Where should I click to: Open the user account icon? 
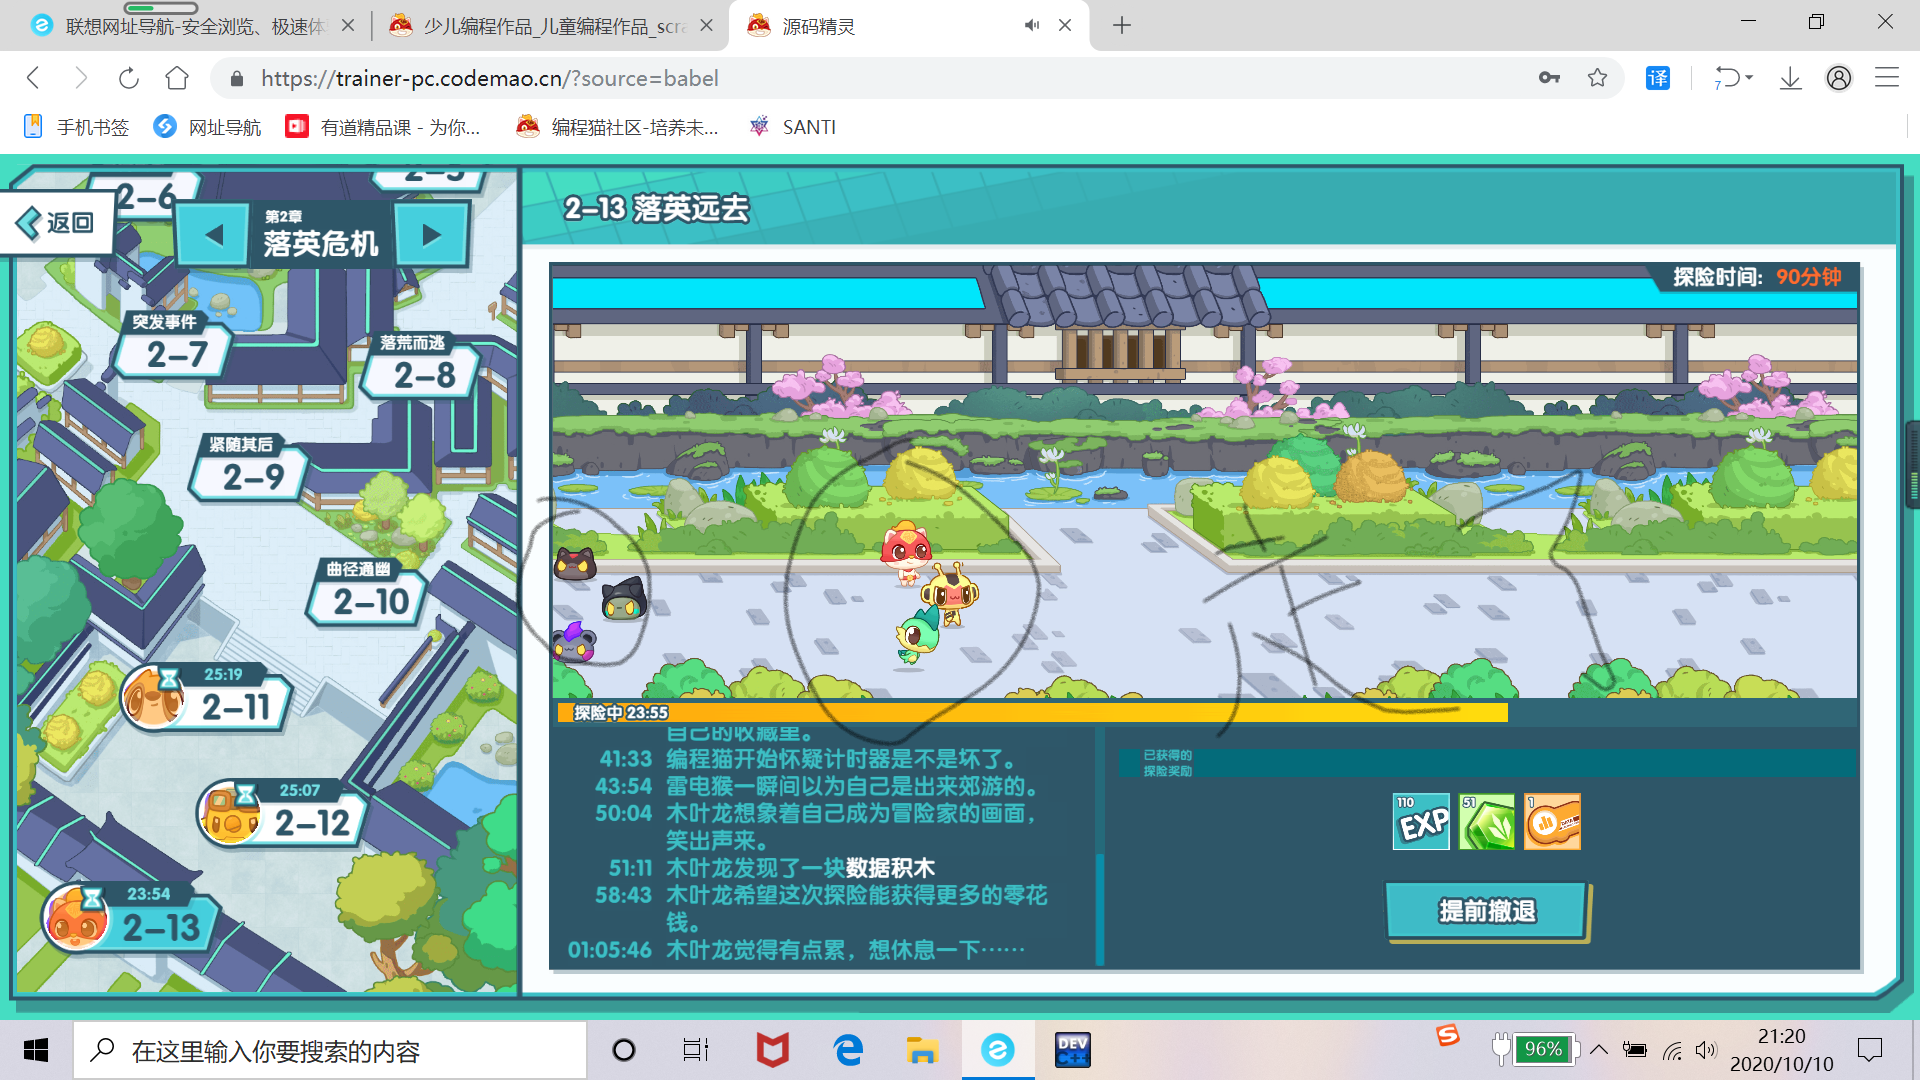point(1838,78)
